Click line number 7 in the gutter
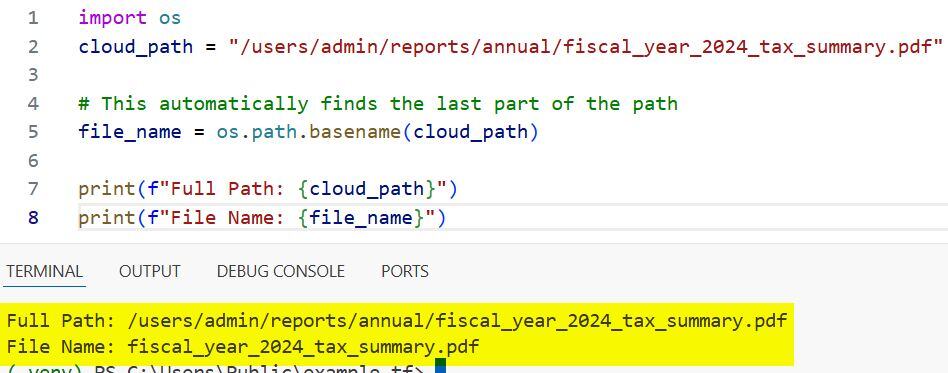Screen dimensions: 948x373 pos(33,189)
